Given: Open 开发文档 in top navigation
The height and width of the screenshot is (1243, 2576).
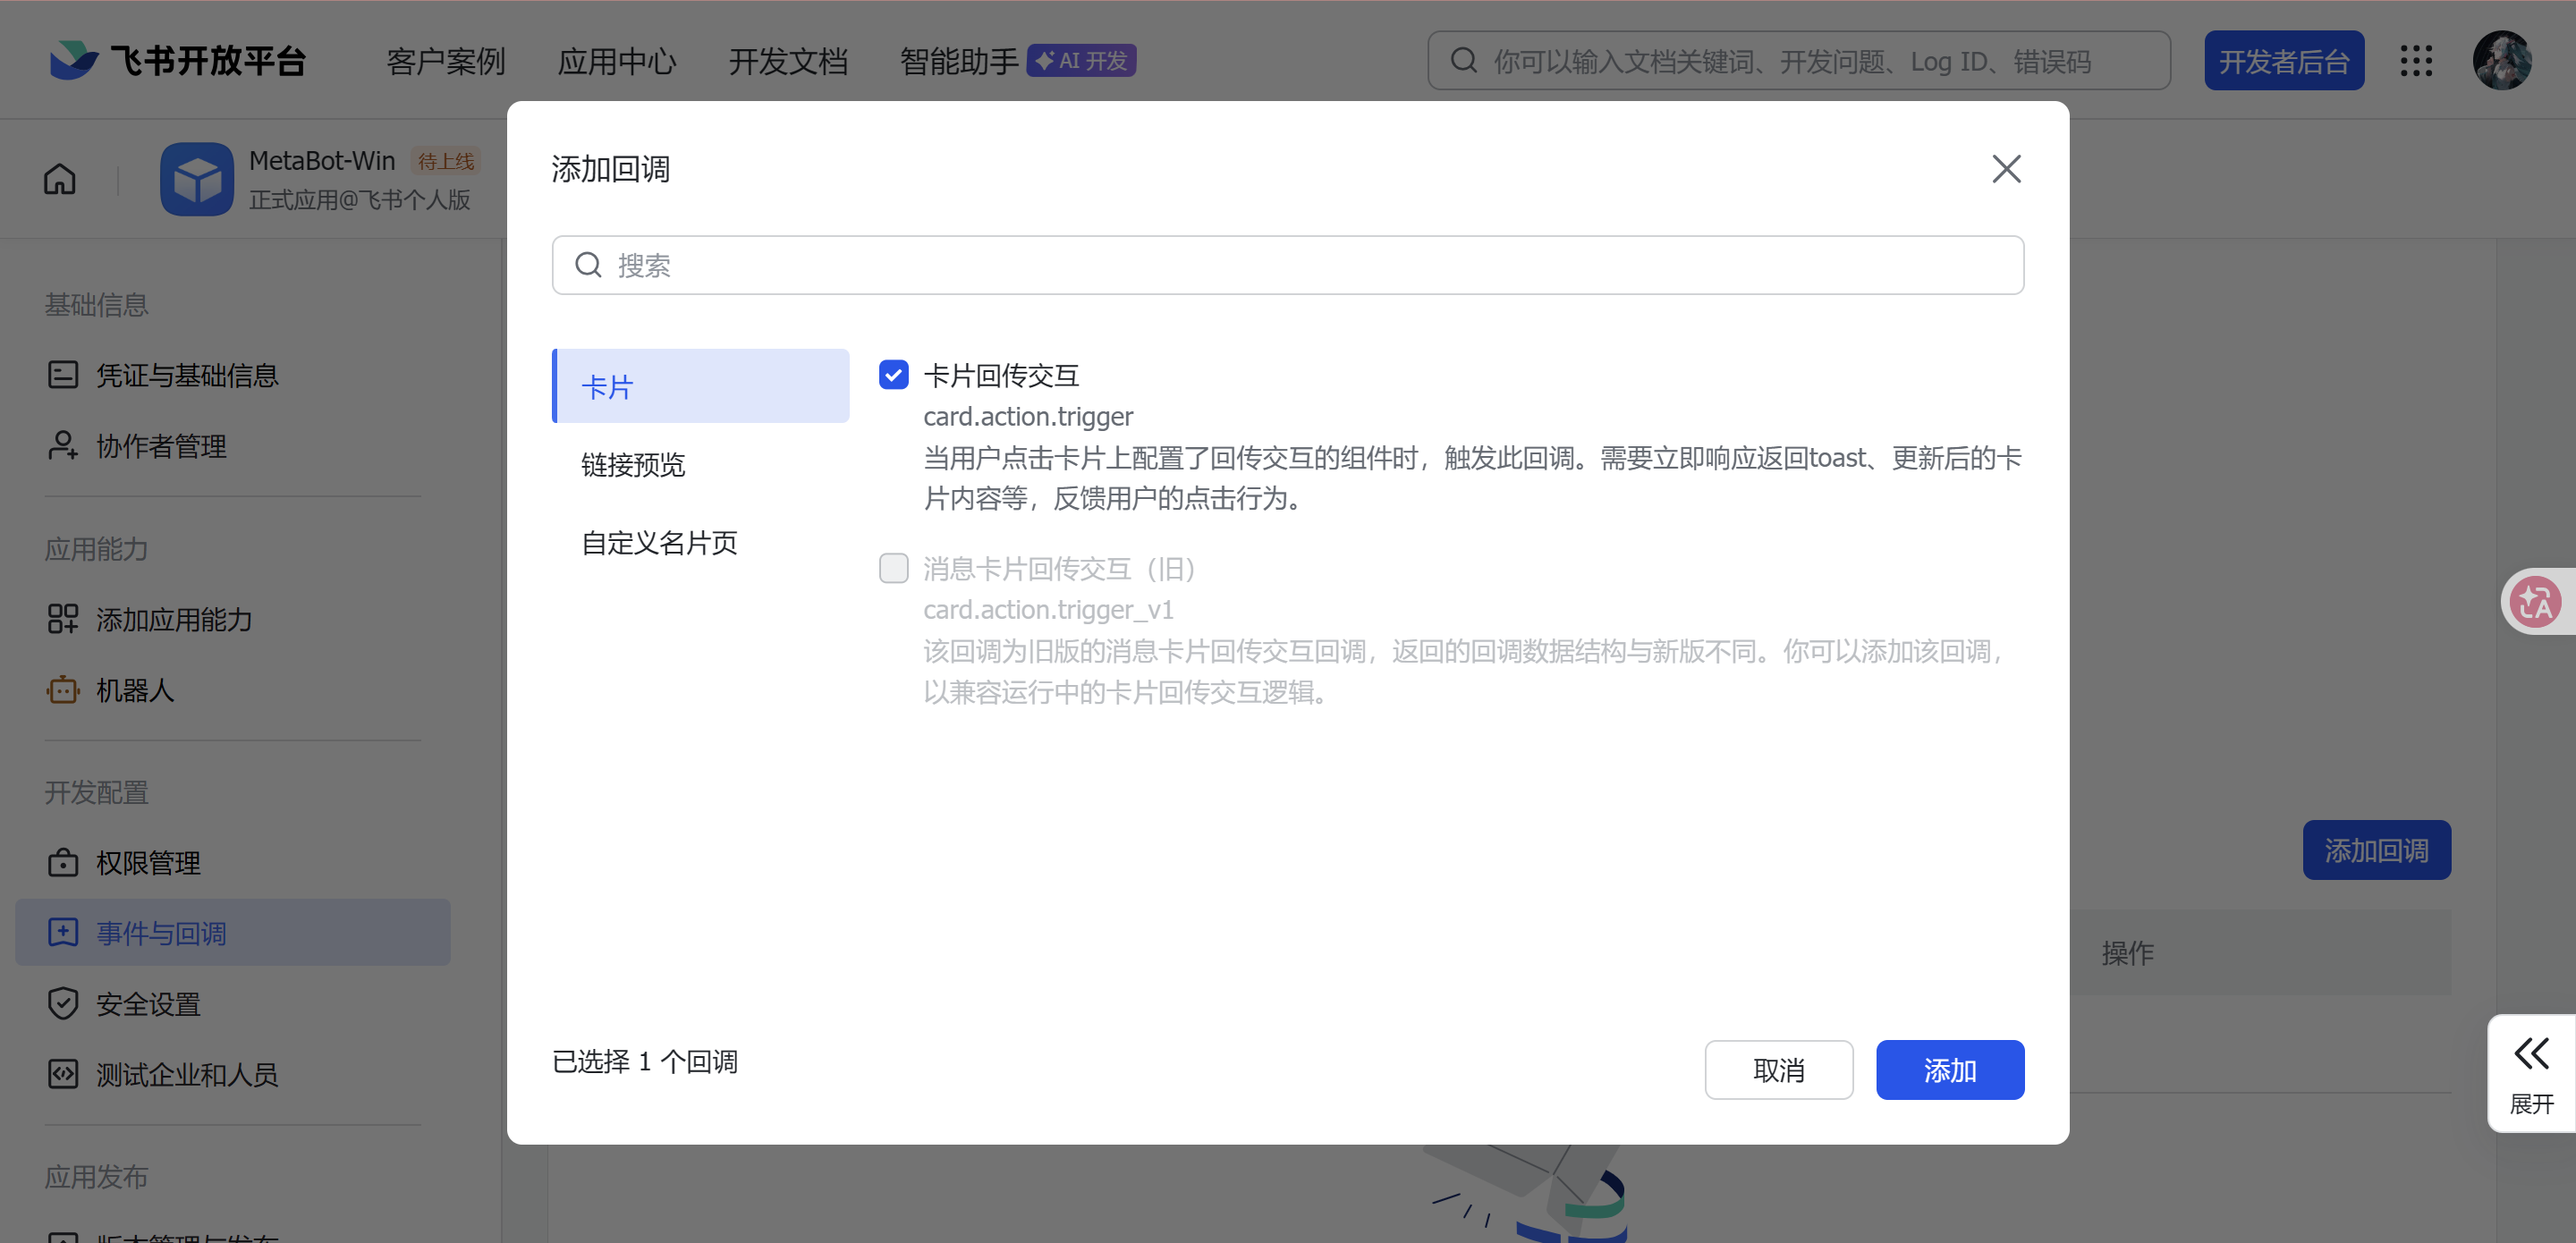Looking at the screenshot, I should (787, 62).
